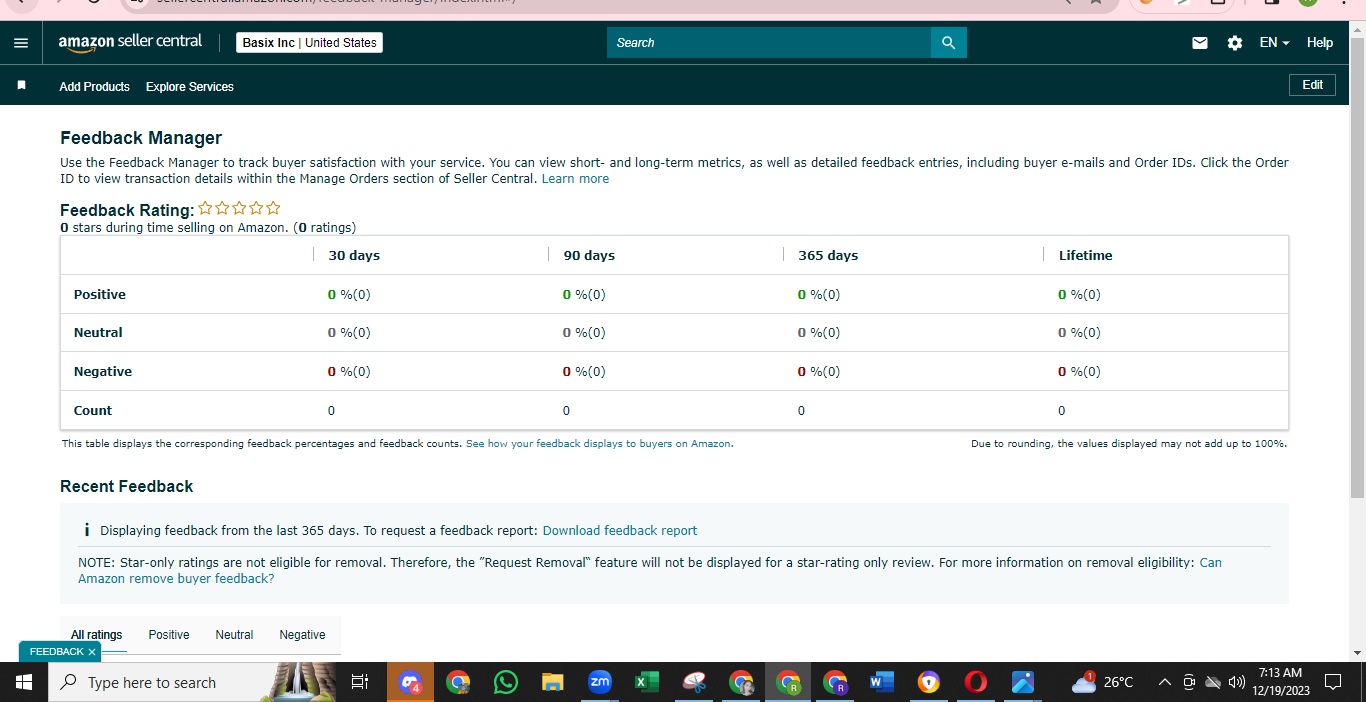The width and height of the screenshot is (1366, 702).
Task: Click the 365 days column header
Action: pos(828,255)
